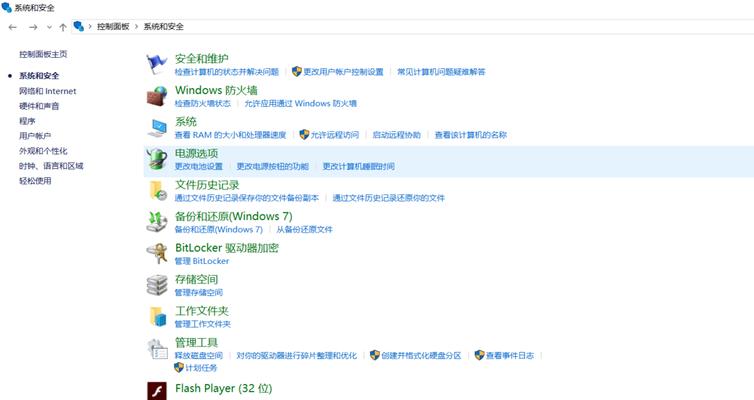Viewport: 754px width, 400px height.
Task: Select 硬件和声音 in sidebar
Action: (39, 106)
